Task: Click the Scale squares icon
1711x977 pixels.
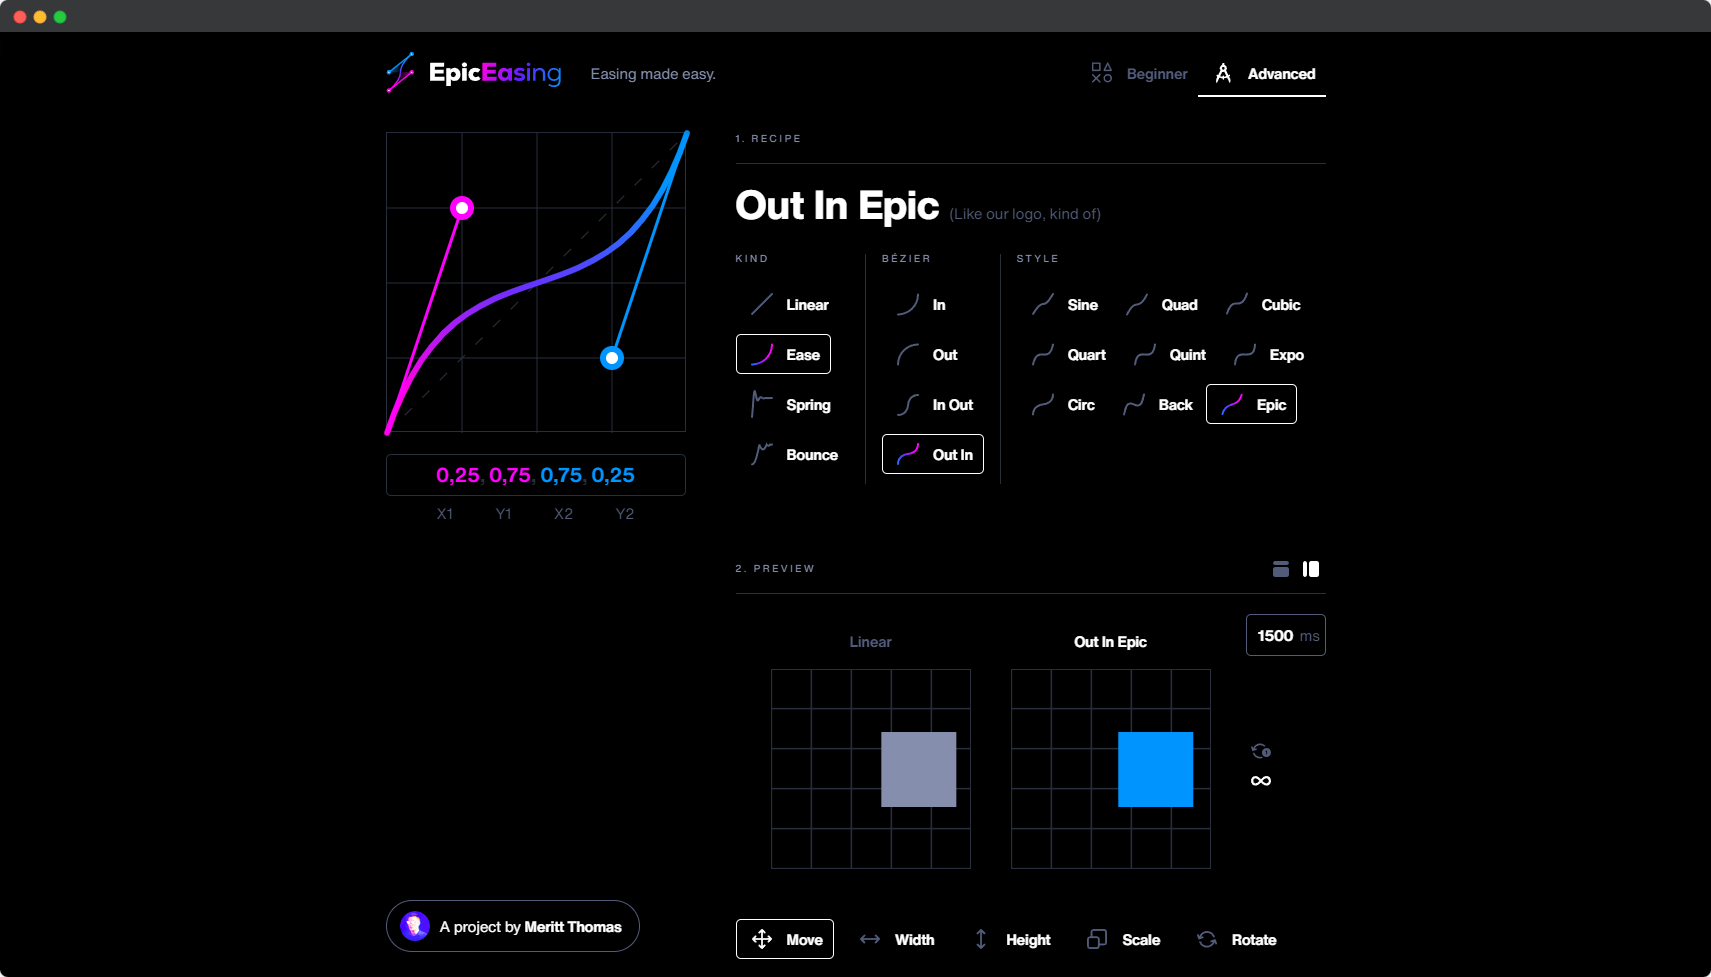Action: coord(1097,939)
